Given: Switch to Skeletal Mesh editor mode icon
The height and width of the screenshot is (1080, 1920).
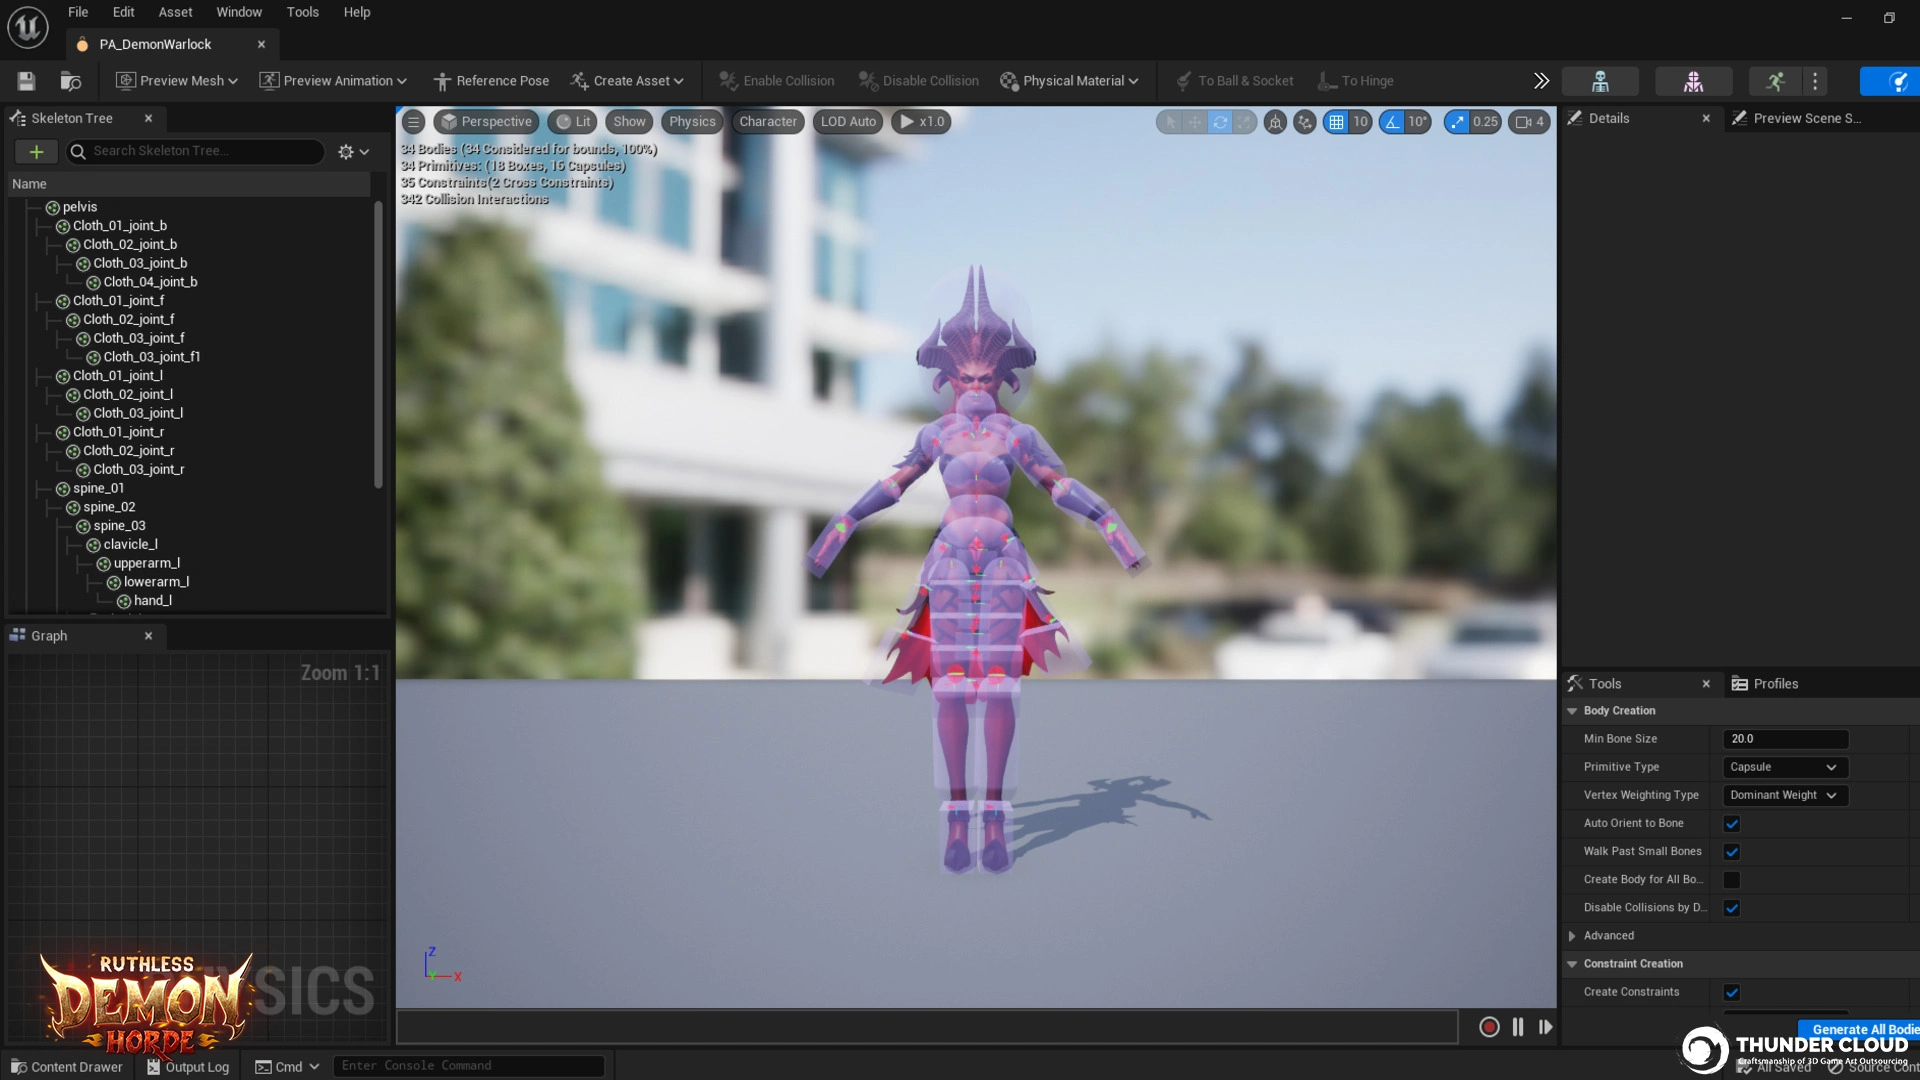Looking at the screenshot, I should [1693, 81].
